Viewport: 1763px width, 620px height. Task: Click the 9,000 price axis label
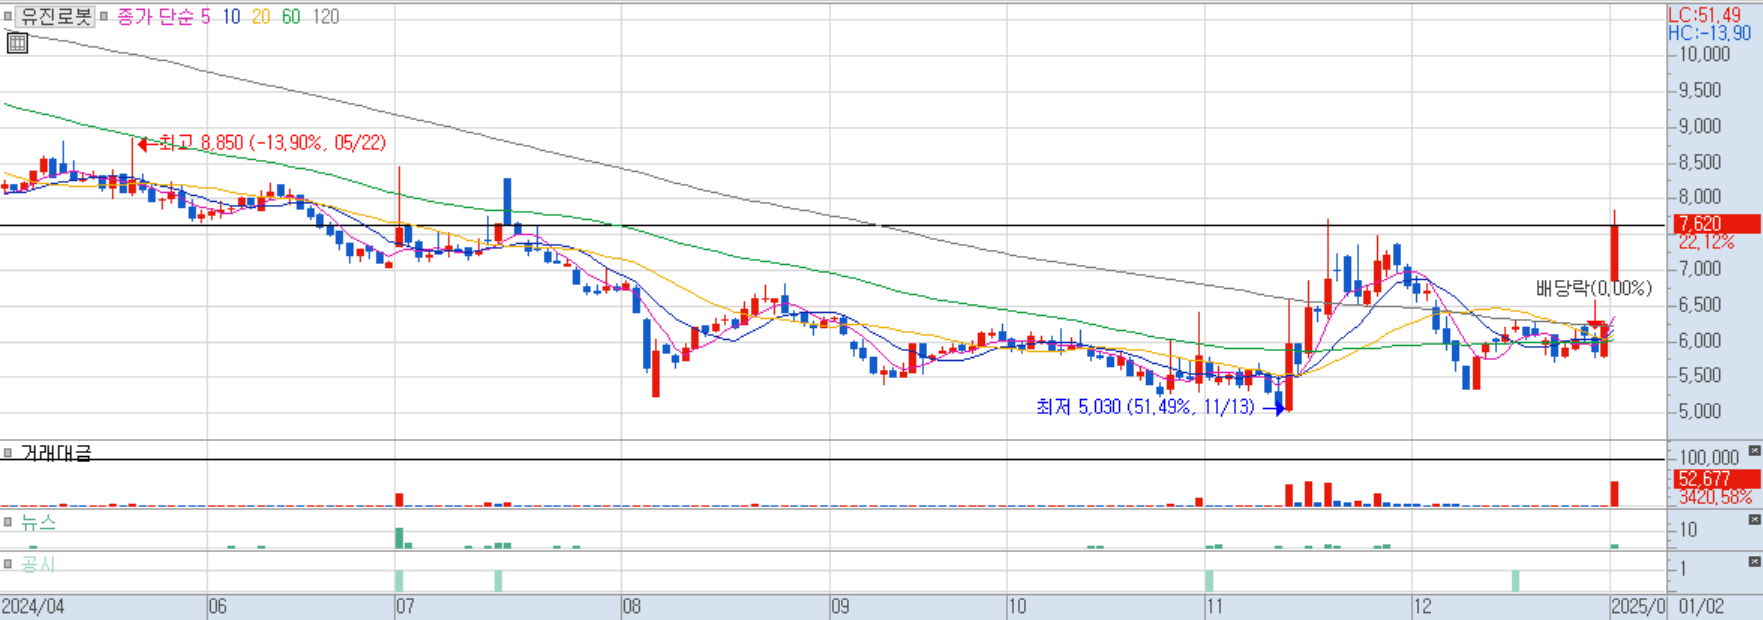tap(1700, 126)
